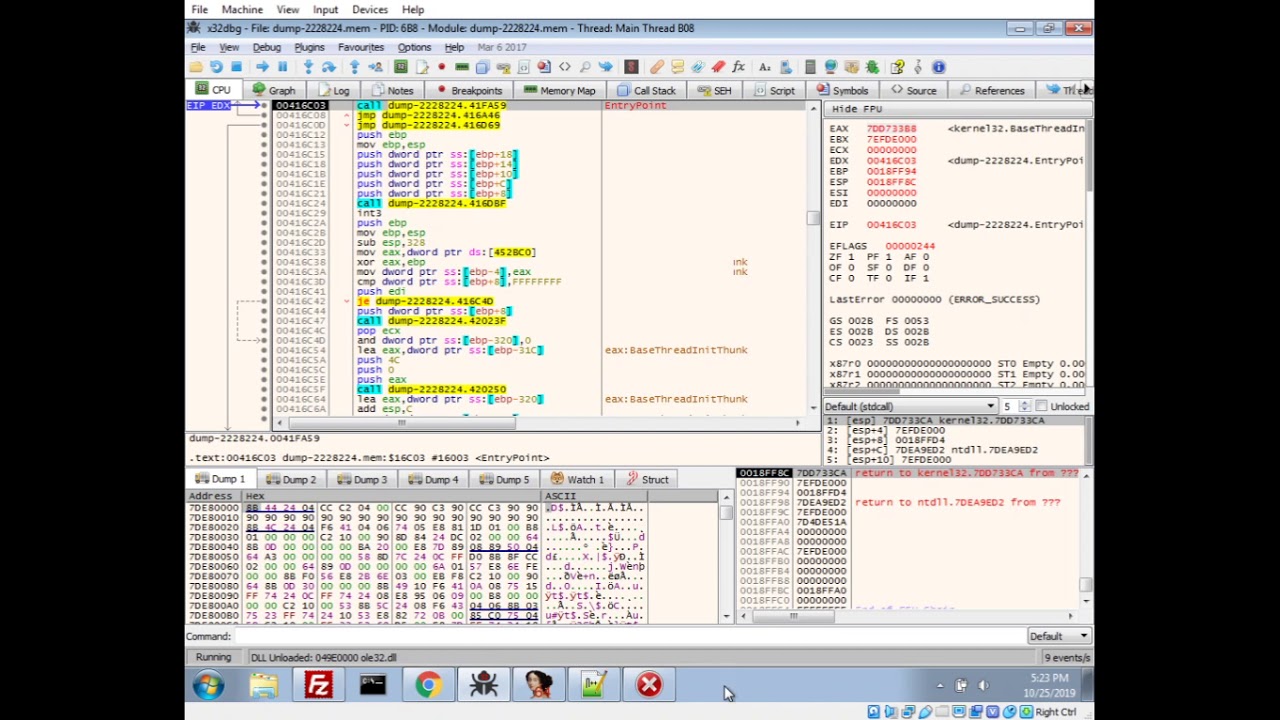Pause execution with the pause icon

coord(282,67)
